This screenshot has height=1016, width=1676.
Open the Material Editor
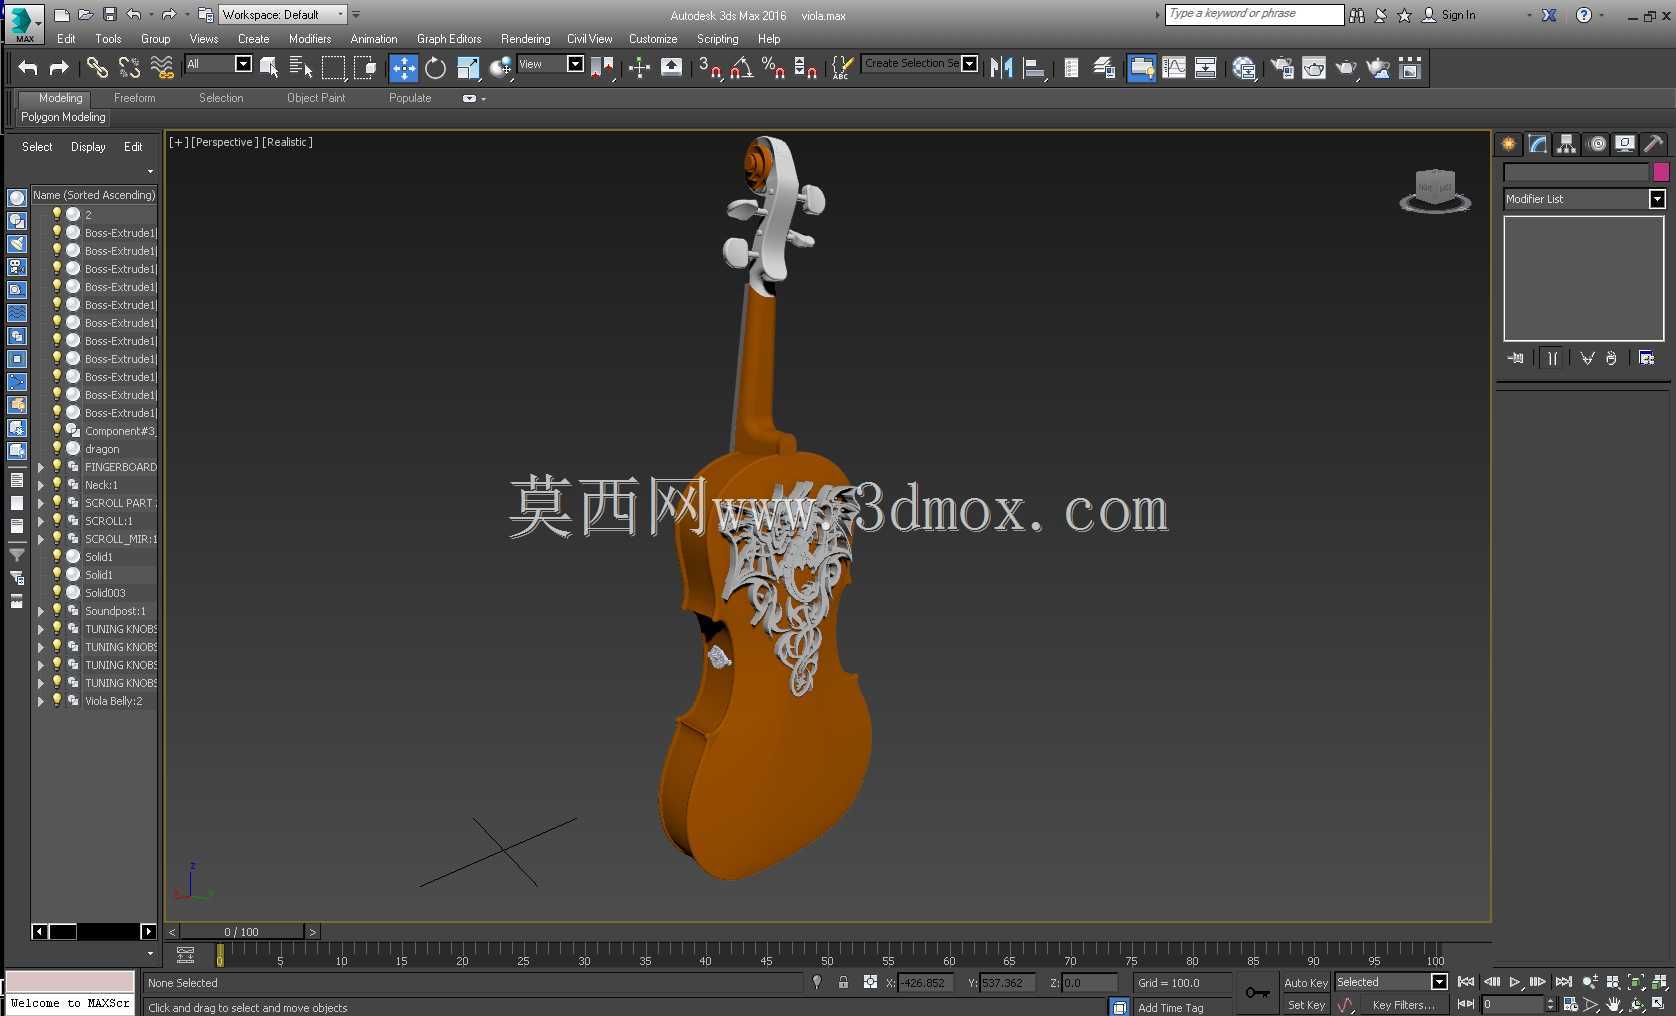coord(1243,67)
